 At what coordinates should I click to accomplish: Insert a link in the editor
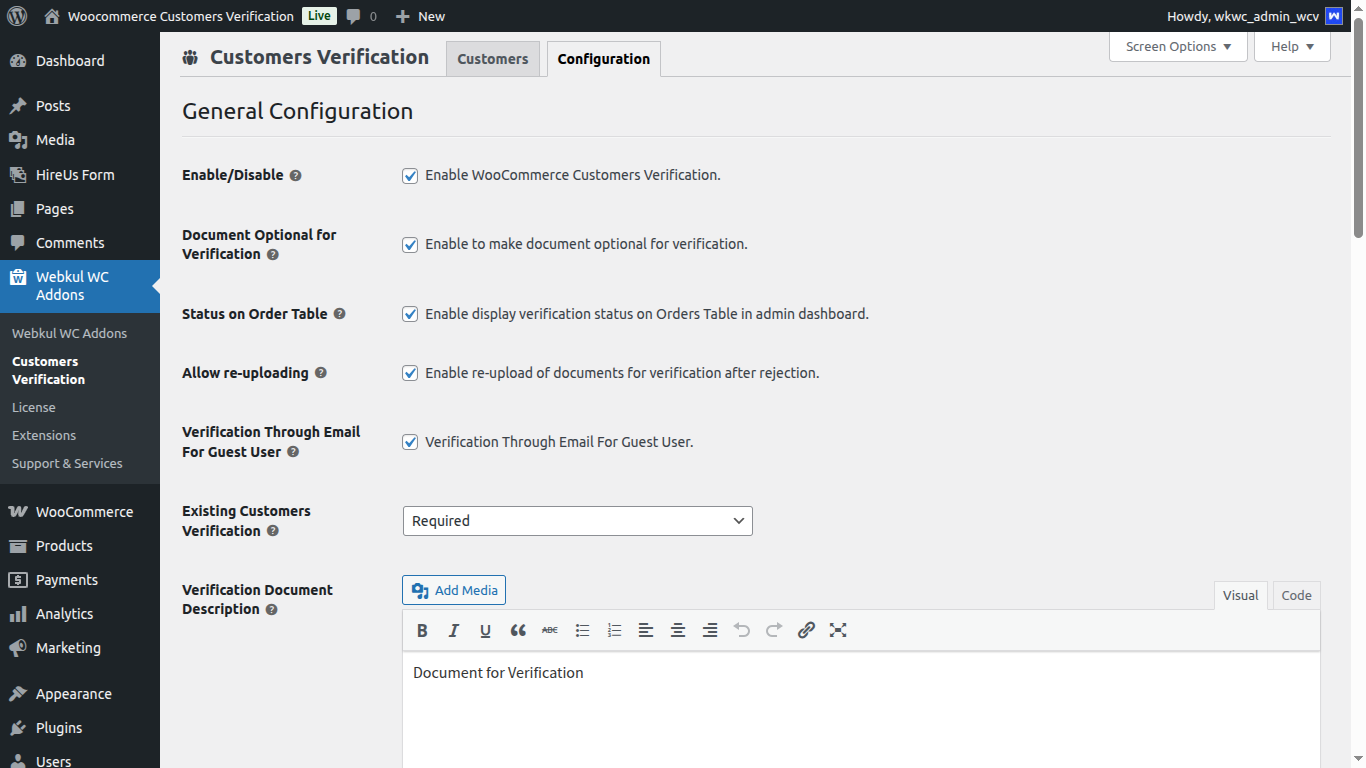pos(806,630)
